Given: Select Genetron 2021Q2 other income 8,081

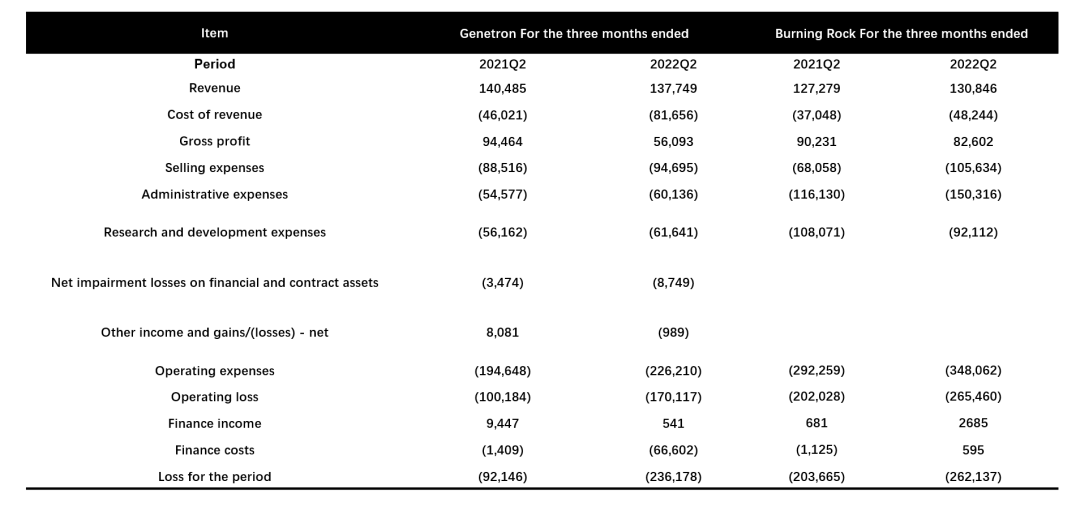Looking at the screenshot, I should point(502,333).
